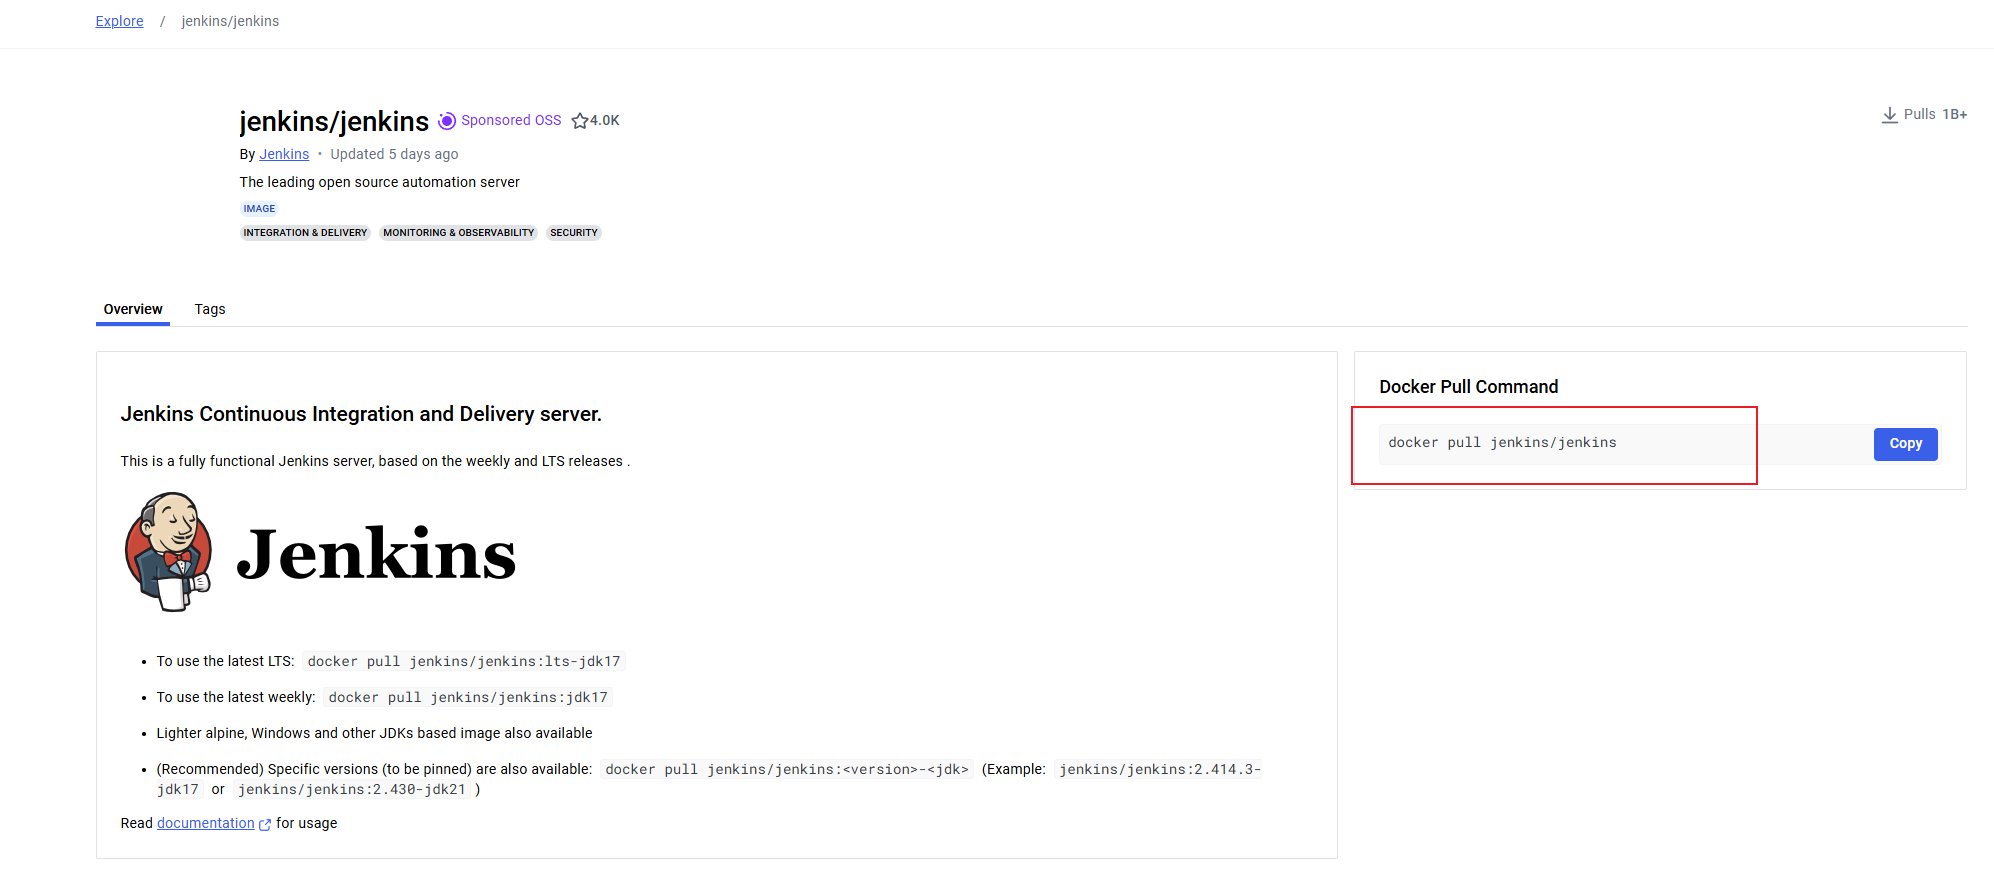Screen dimensions: 1994x876
Task: Click 'Jenkins Continuous Integration and Delivery server.' heading
Action: pos(361,414)
